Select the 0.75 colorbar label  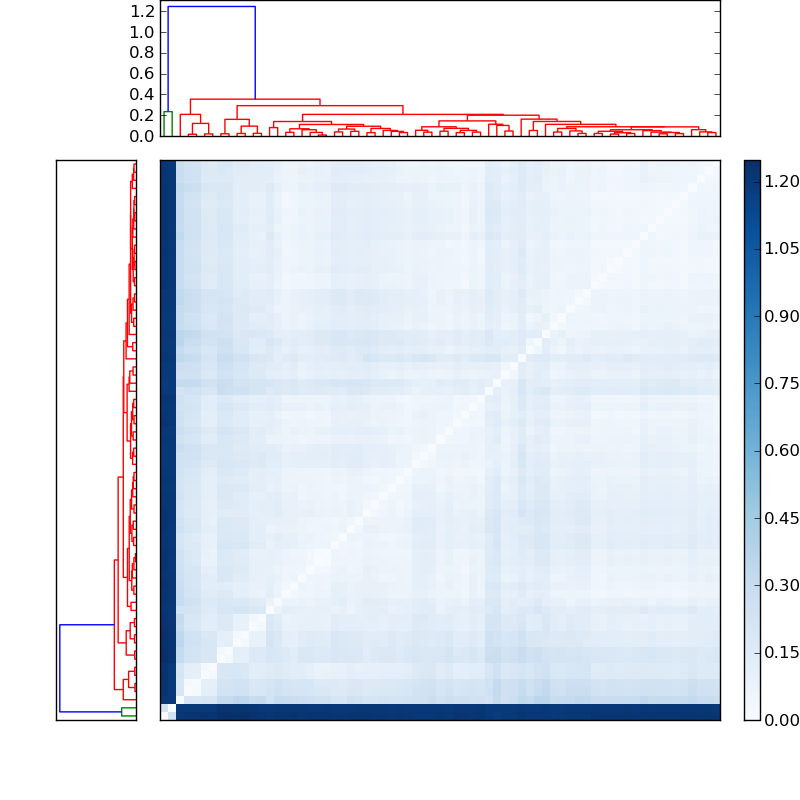tap(782, 383)
